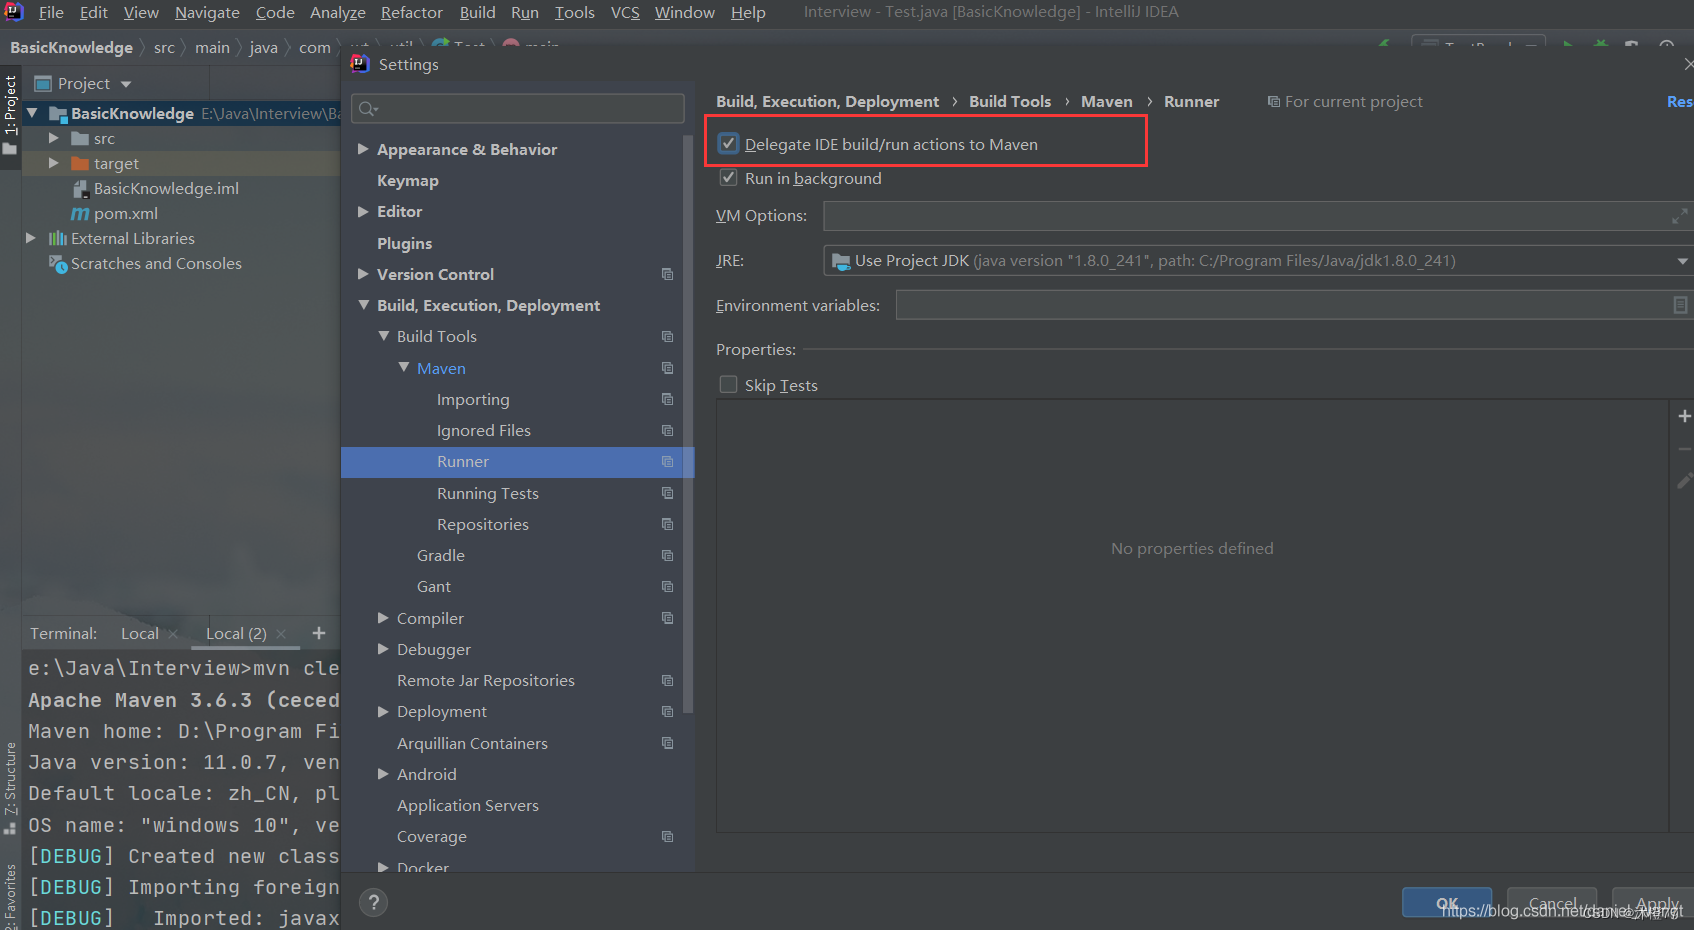Collapse Maven subtree arrow
Viewport: 1694px width, 930px height.
(403, 367)
